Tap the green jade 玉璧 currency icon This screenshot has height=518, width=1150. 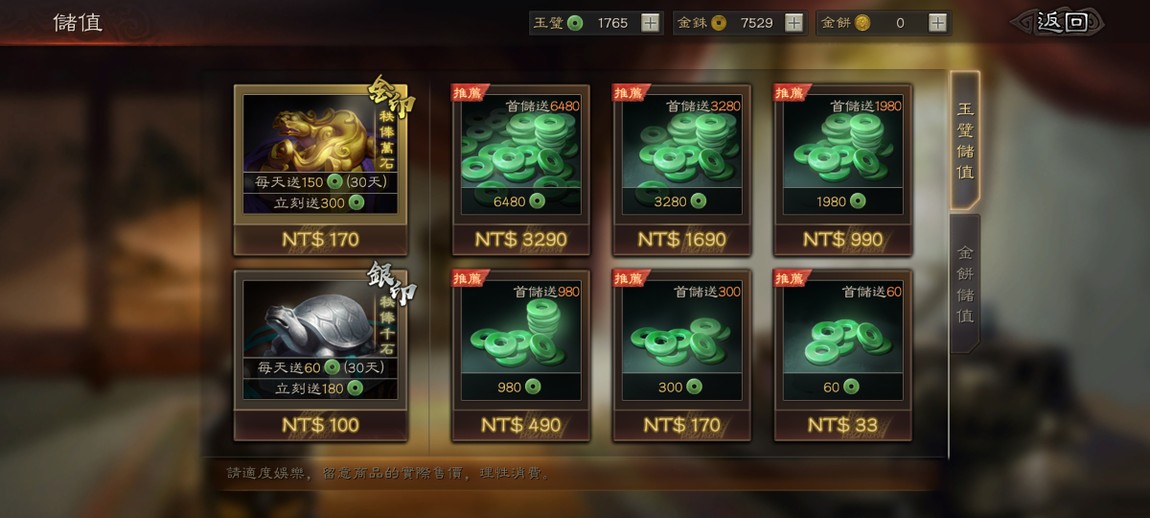coord(575,23)
